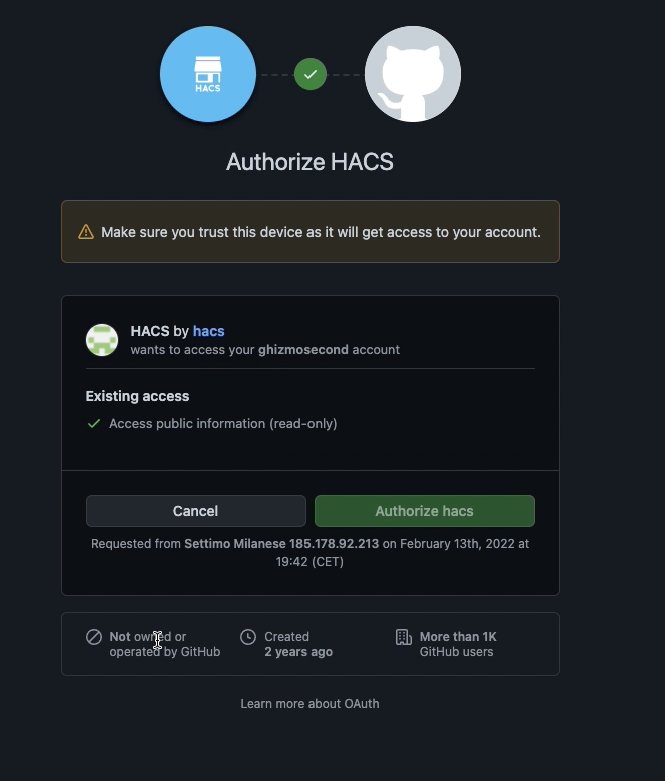Click the yellow warning triangle icon

click(86, 232)
